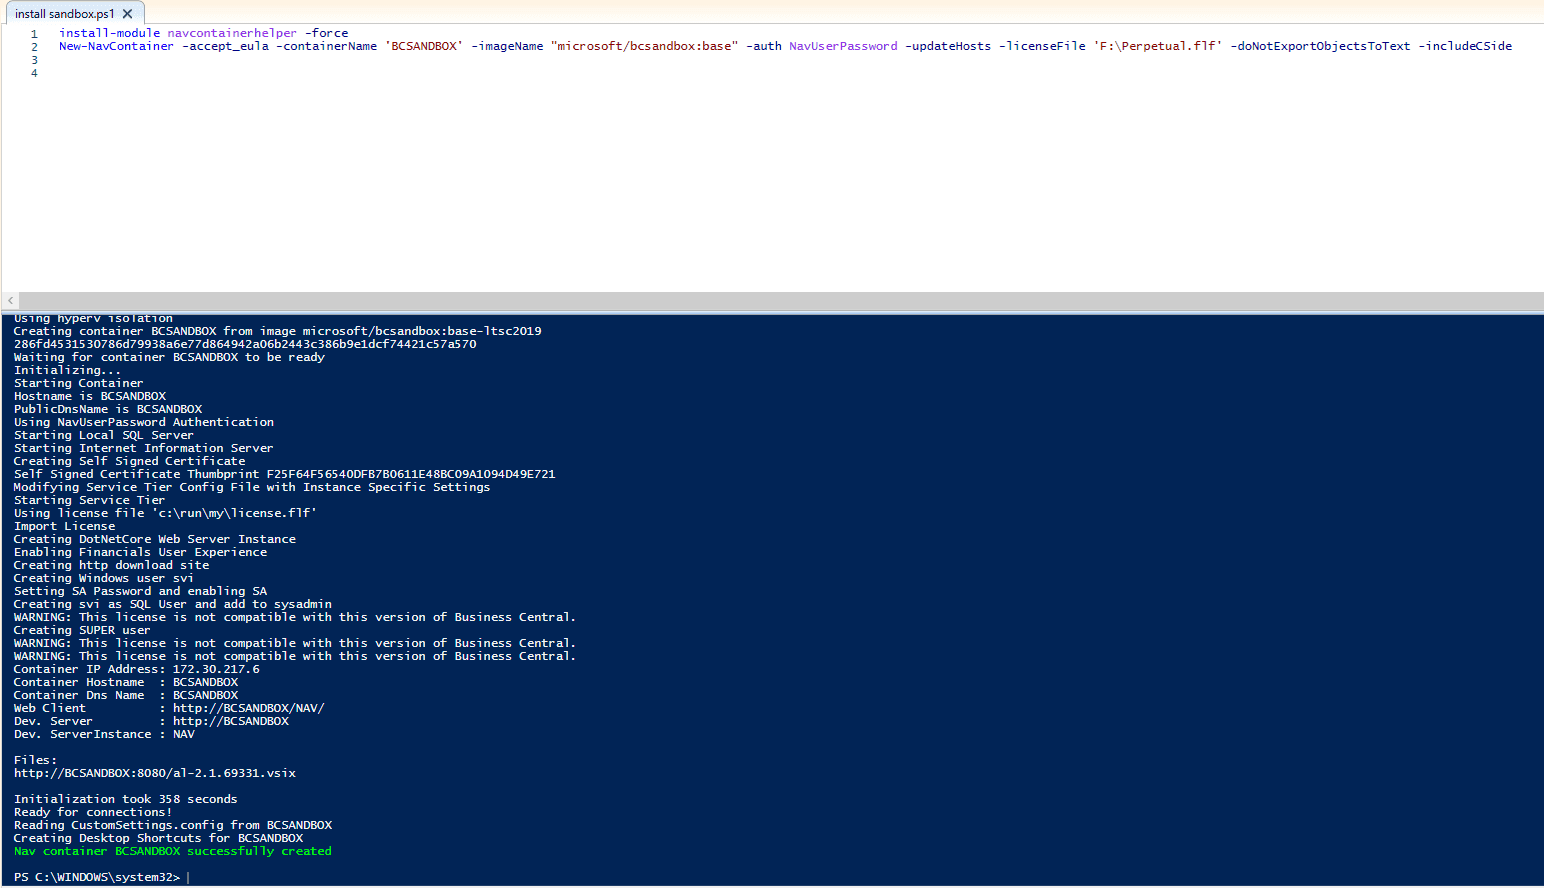Click 'Nav container BCSANDBOX successfully created' message
1544x888 pixels.
point(173,851)
